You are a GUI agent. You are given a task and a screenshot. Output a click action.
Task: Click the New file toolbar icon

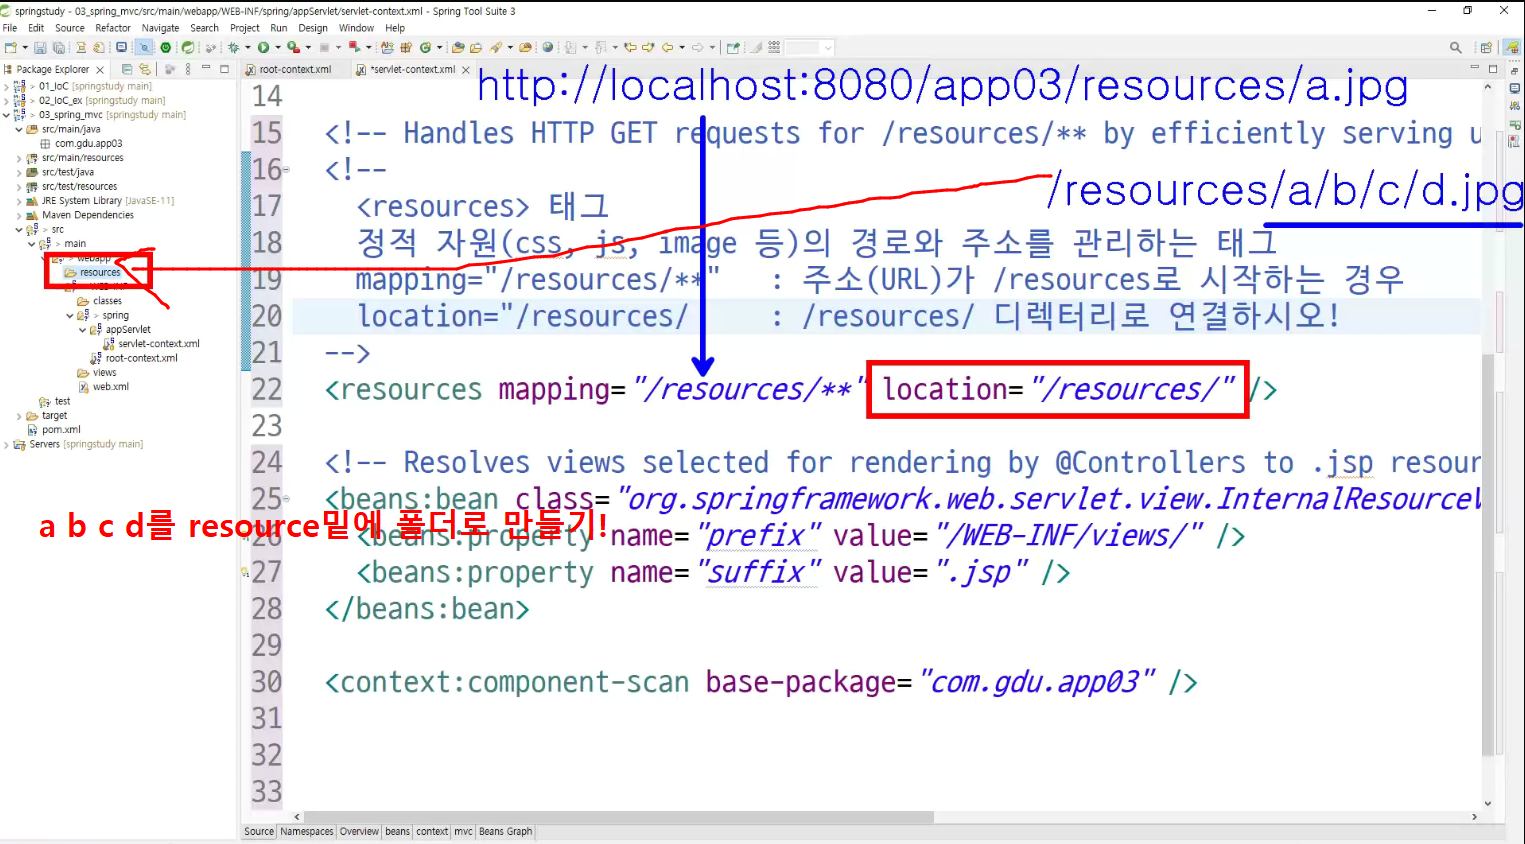pos(10,47)
